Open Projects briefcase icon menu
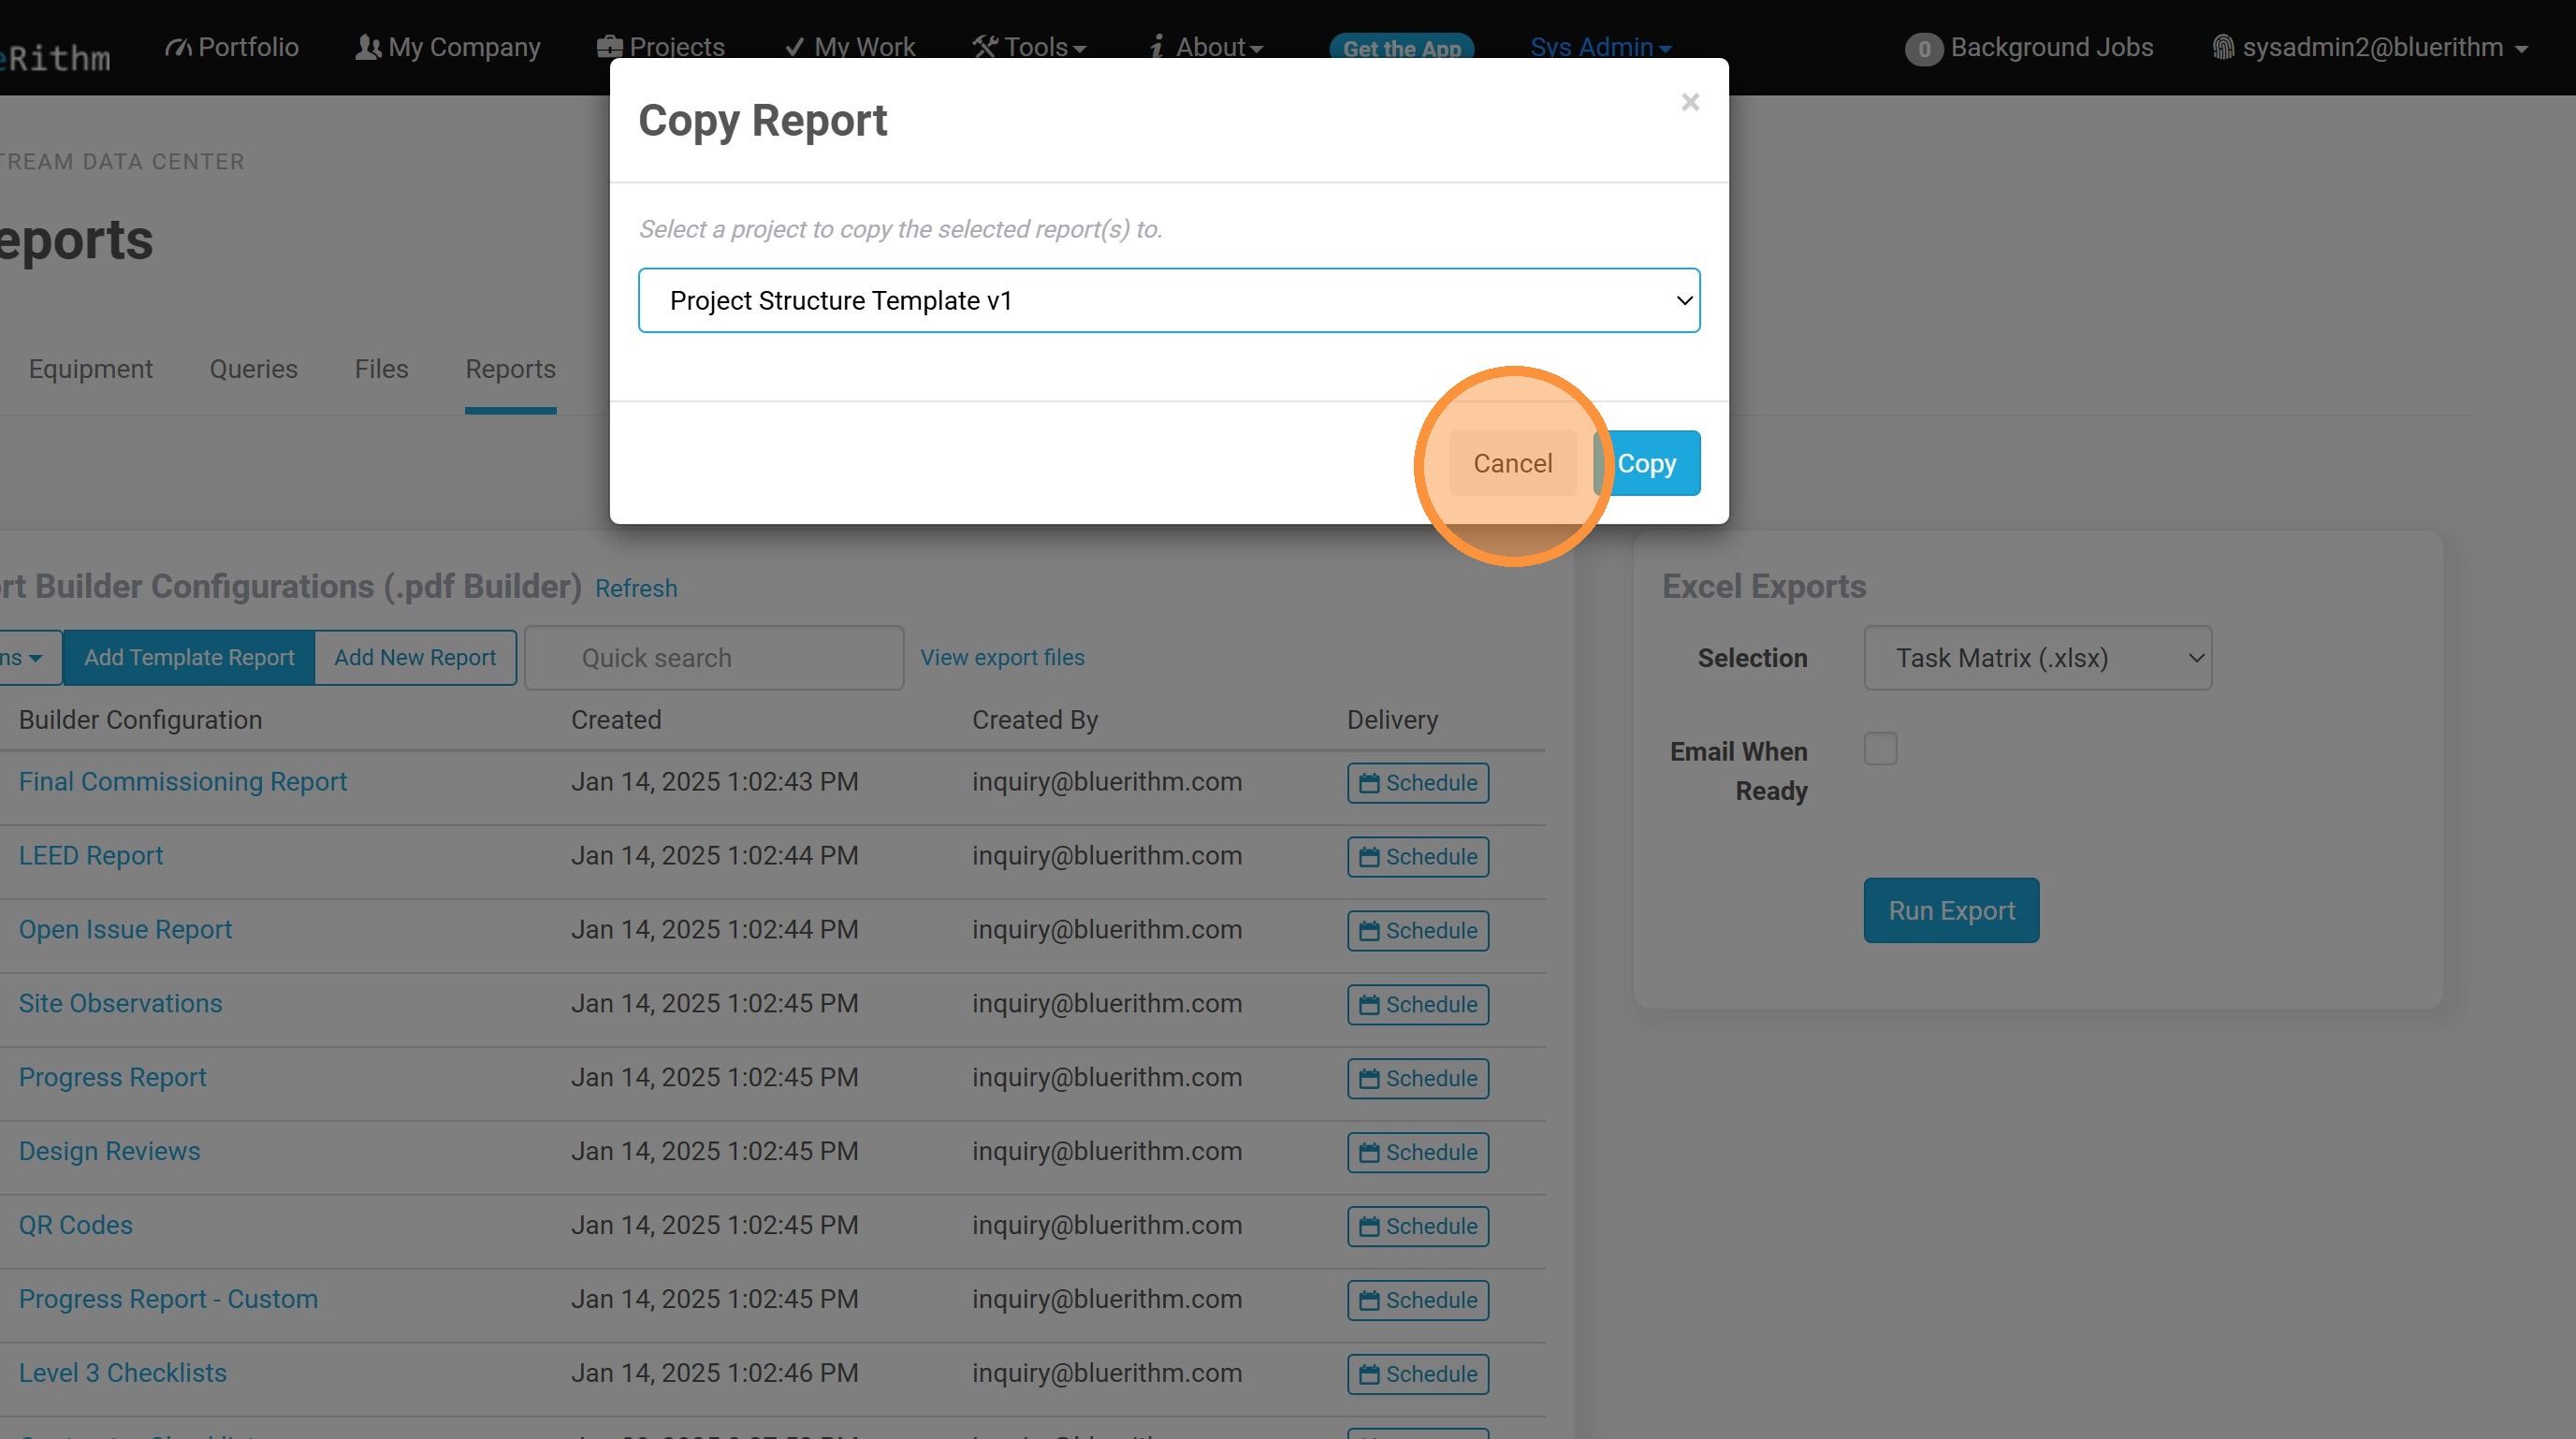 pos(661,47)
